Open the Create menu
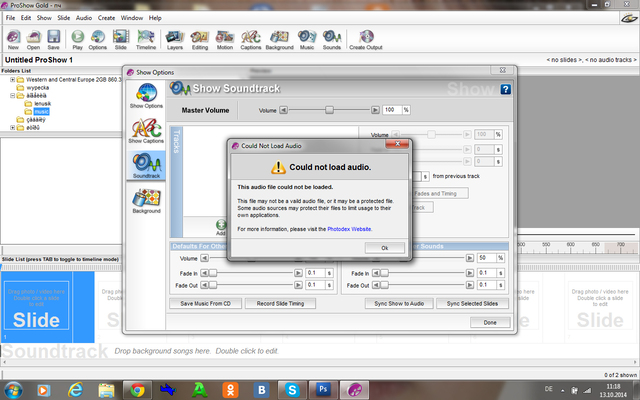The width and height of the screenshot is (640, 400). click(106, 18)
